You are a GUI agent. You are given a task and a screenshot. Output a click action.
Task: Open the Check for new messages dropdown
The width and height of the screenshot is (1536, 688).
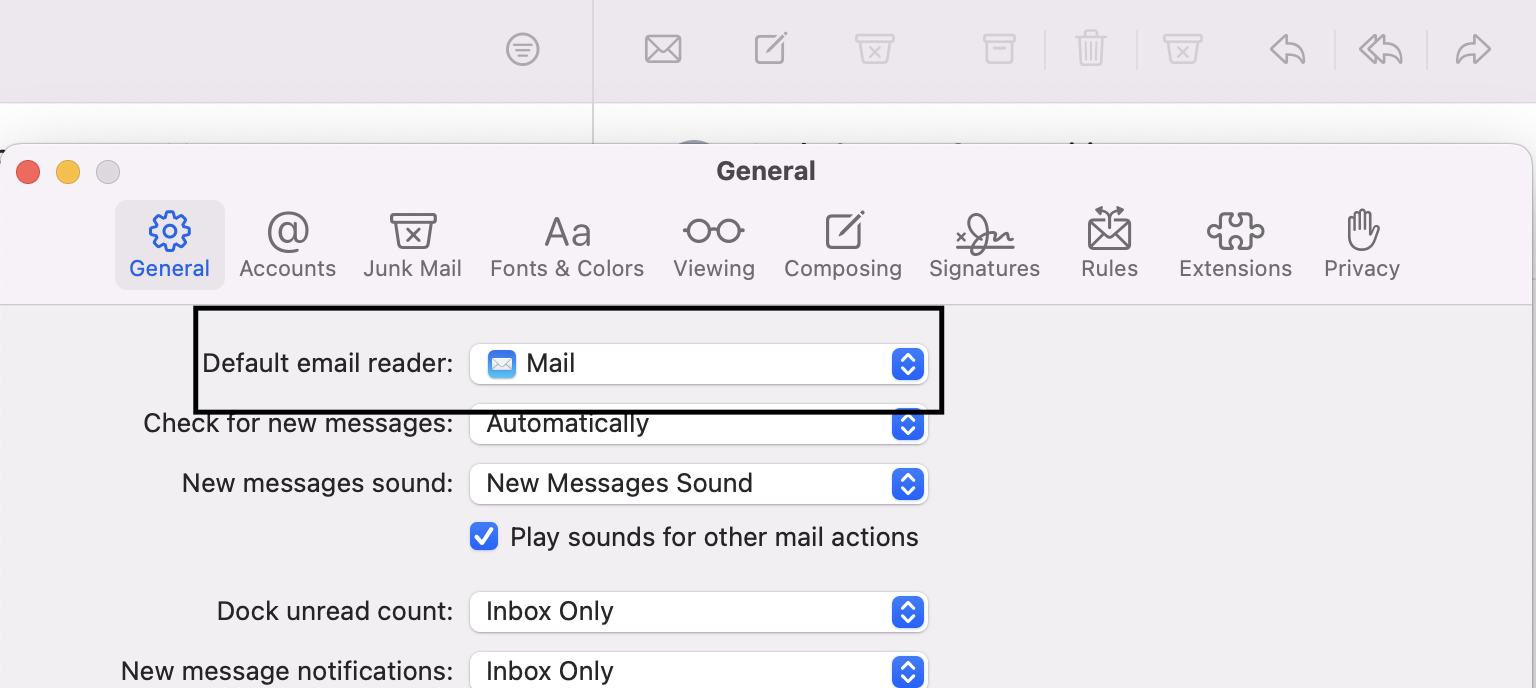click(699, 424)
